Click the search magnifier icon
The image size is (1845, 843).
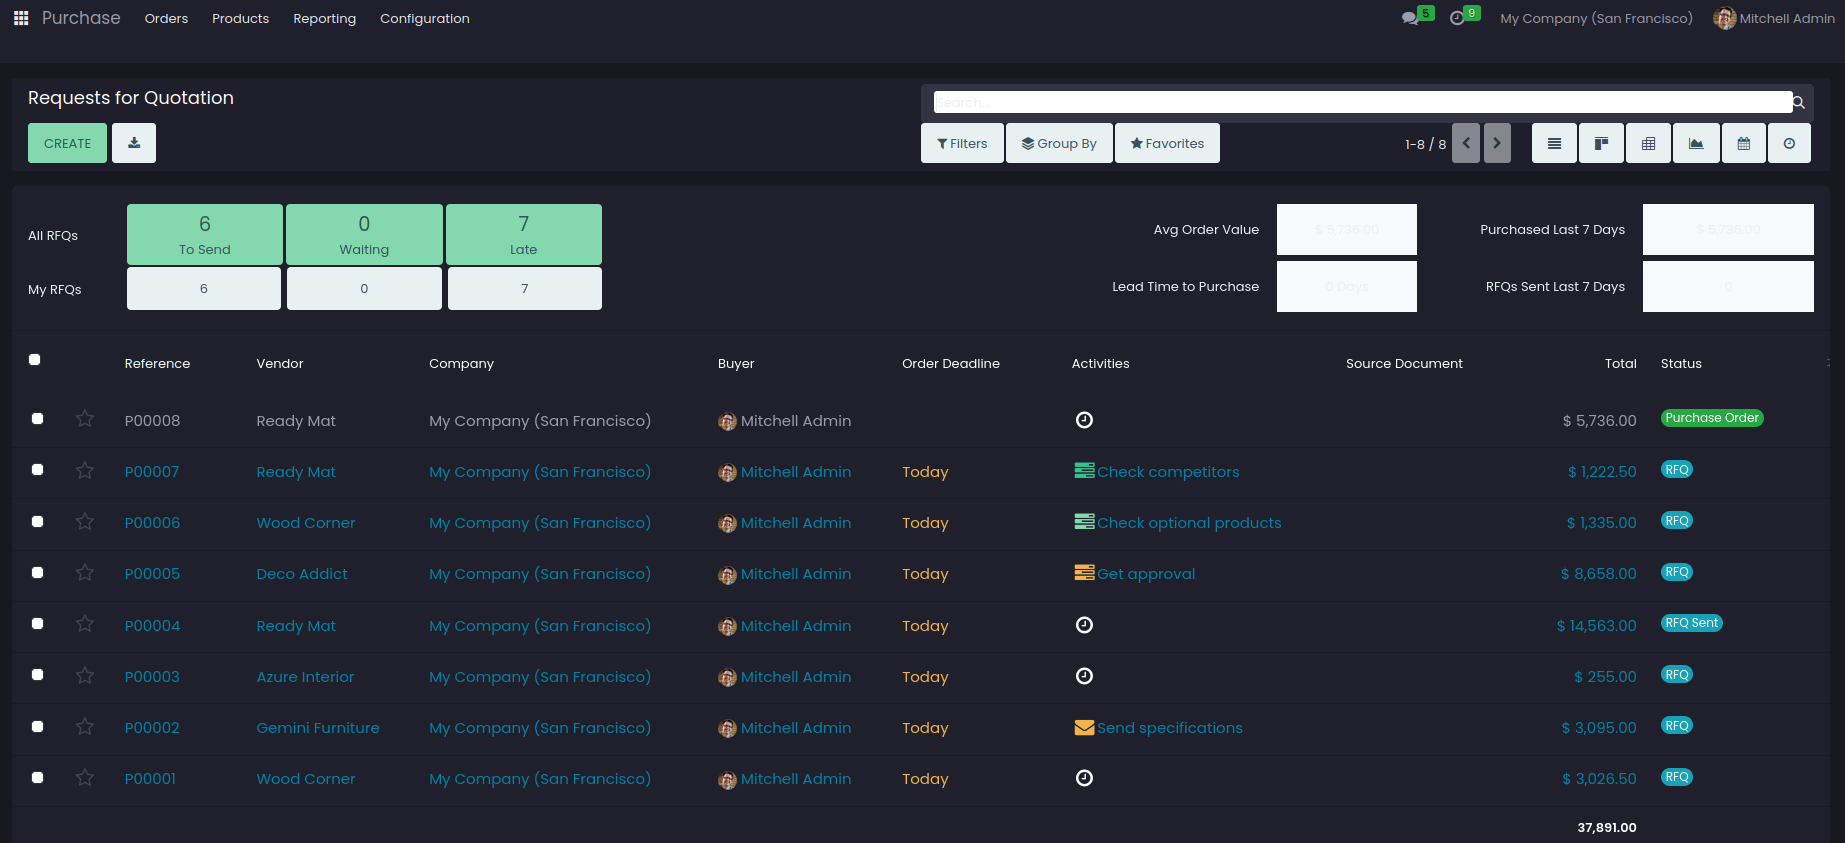coord(1798,102)
